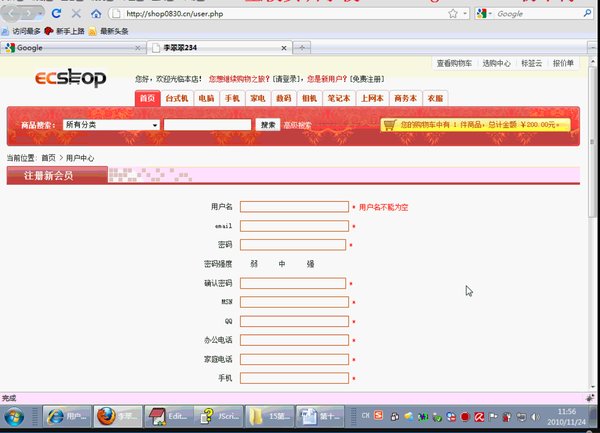The height and width of the screenshot is (433, 600).
Task: Open the 访问最多 bookmark
Action: click(21, 31)
